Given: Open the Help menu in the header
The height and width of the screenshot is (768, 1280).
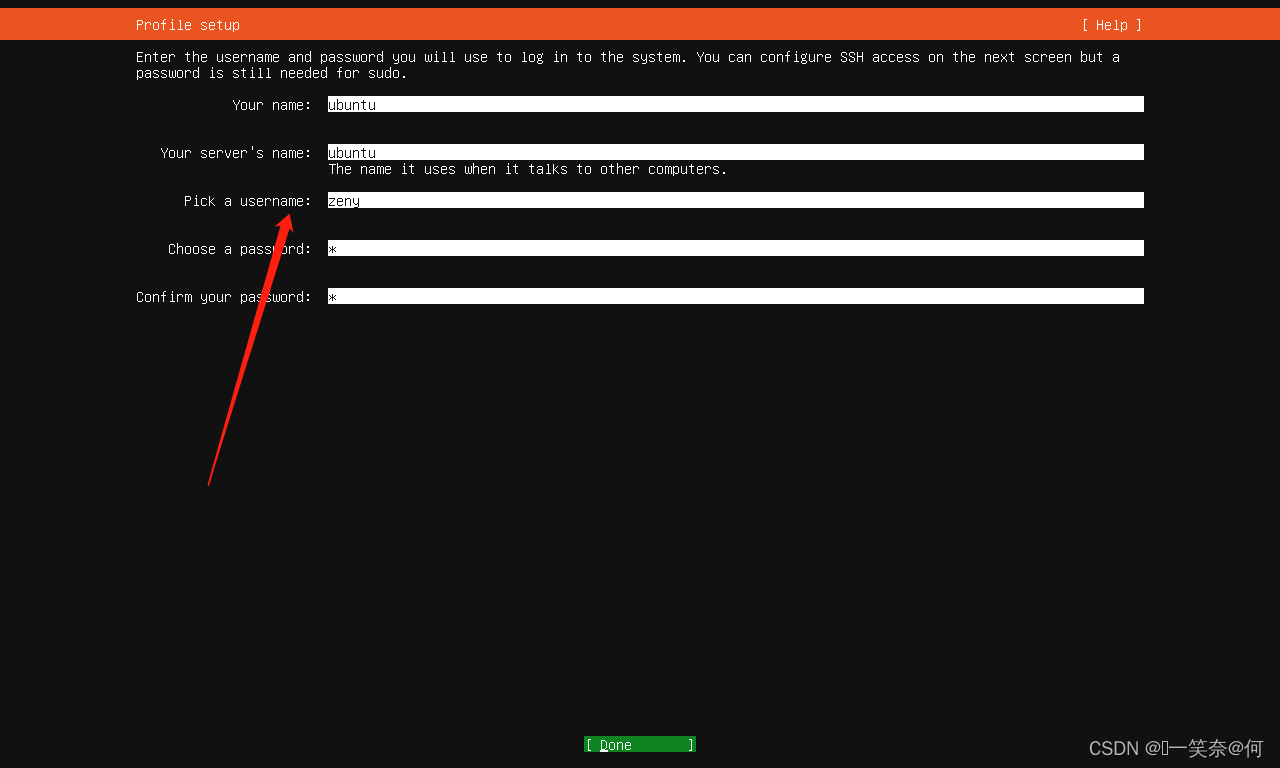Looking at the screenshot, I should coord(1111,25).
